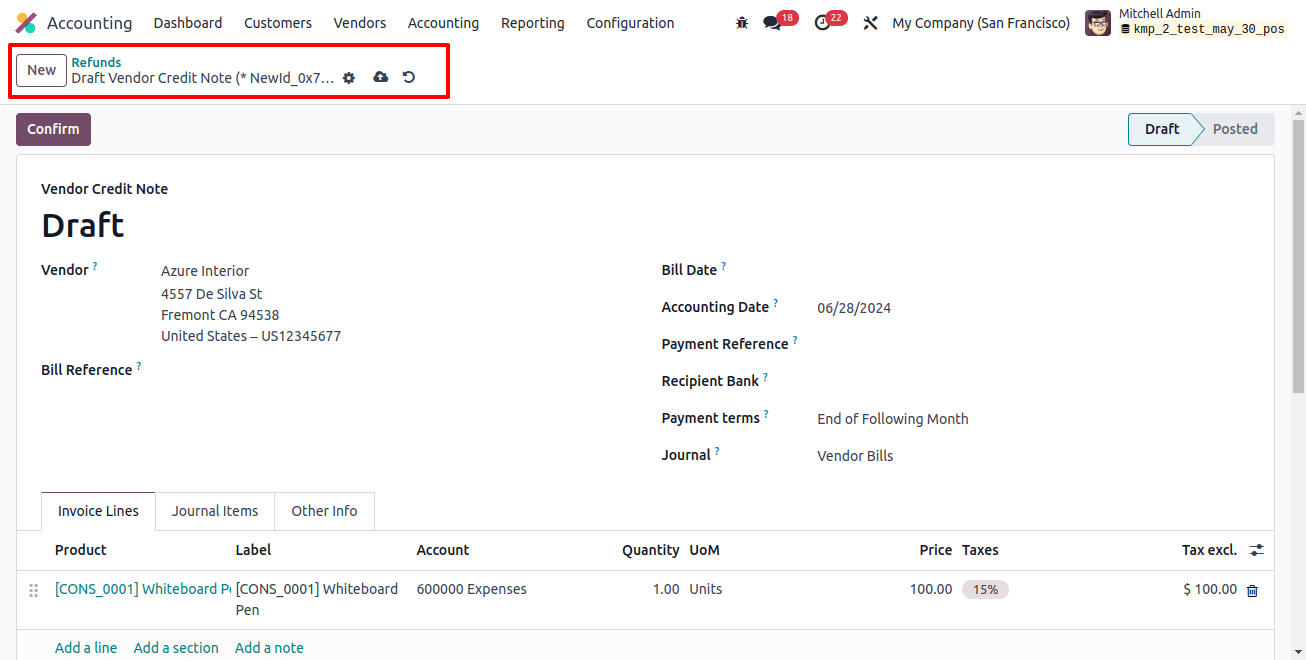Image resolution: width=1306 pixels, height=660 pixels.
Task: Open the debug bug icon
Action: point(742,23)
